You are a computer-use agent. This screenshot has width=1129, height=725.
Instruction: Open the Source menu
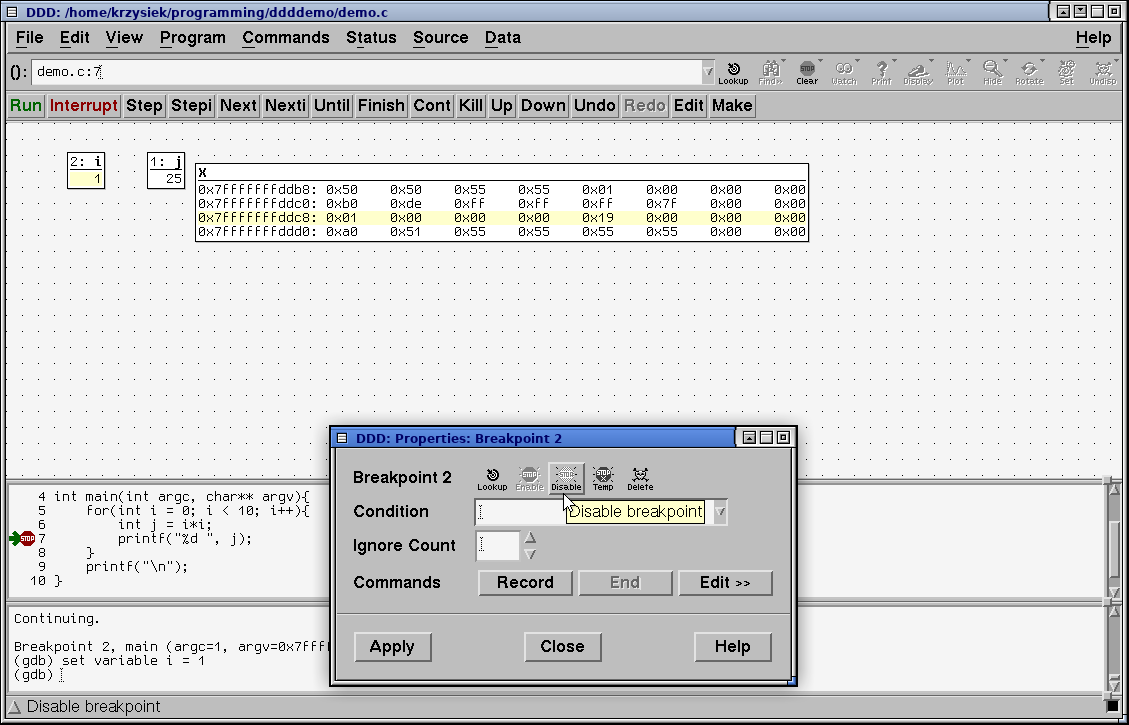pos(441,37)
